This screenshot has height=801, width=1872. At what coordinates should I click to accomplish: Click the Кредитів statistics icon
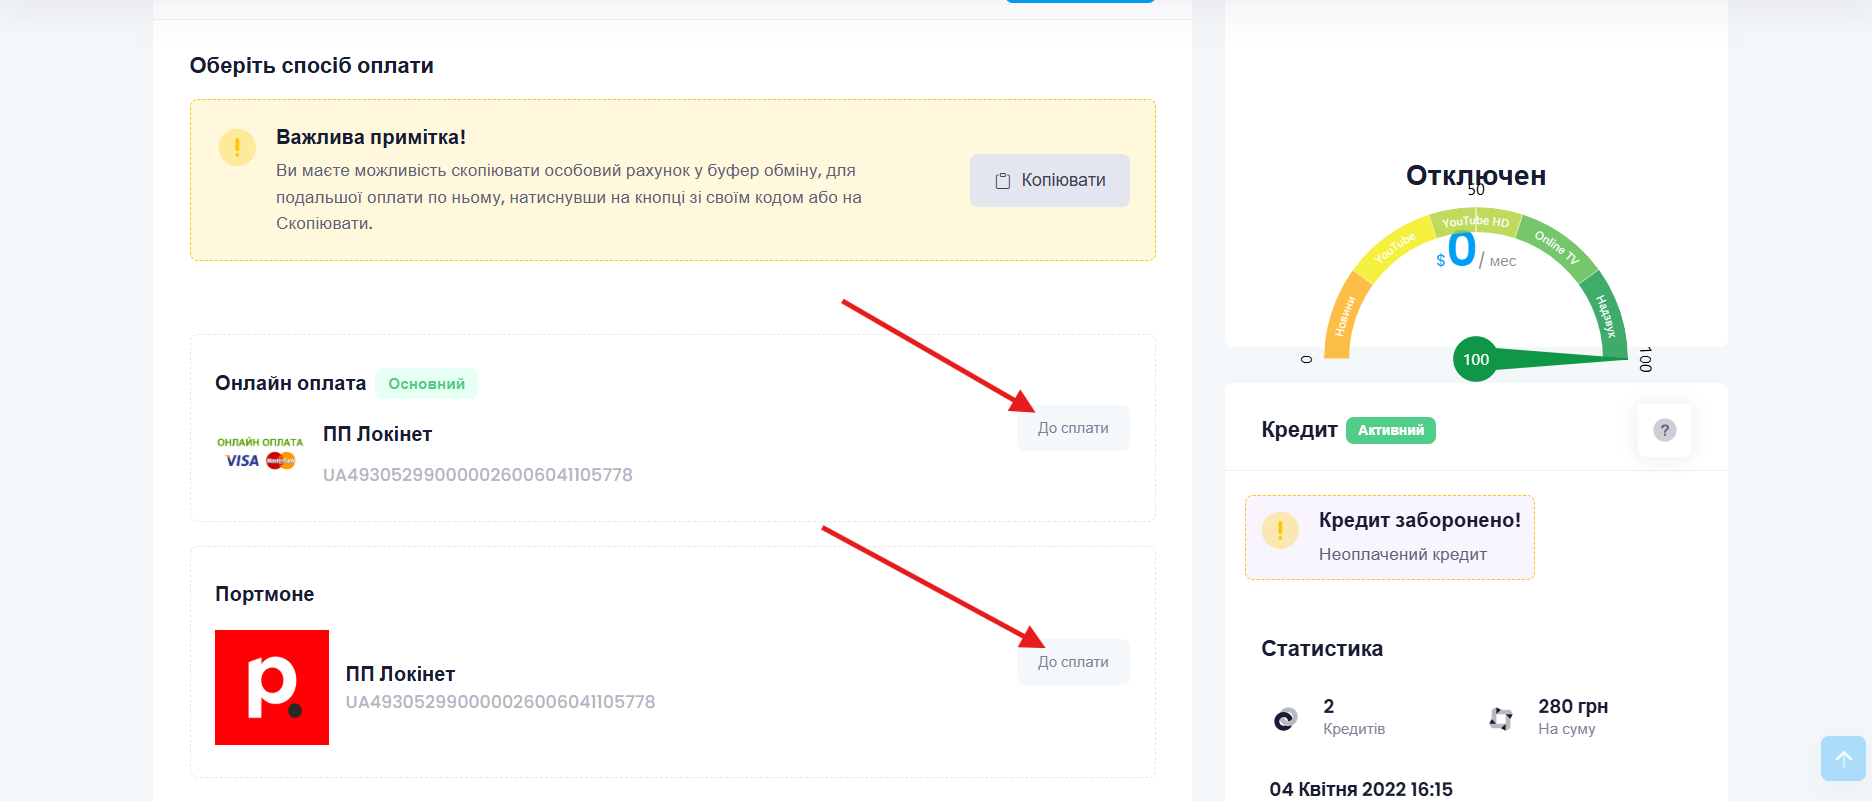pyautogui.click(x=1286, y=718)
